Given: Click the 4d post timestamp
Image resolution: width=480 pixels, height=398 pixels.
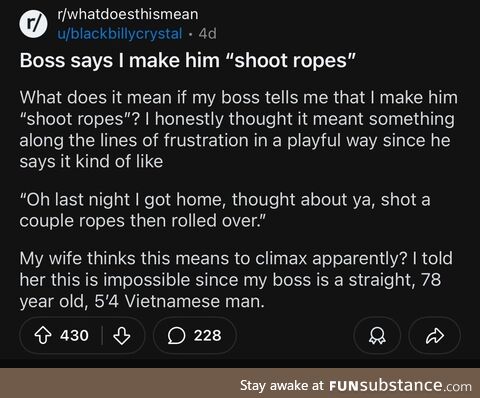Looking at the screenshot, I should [x=207, y=34].
